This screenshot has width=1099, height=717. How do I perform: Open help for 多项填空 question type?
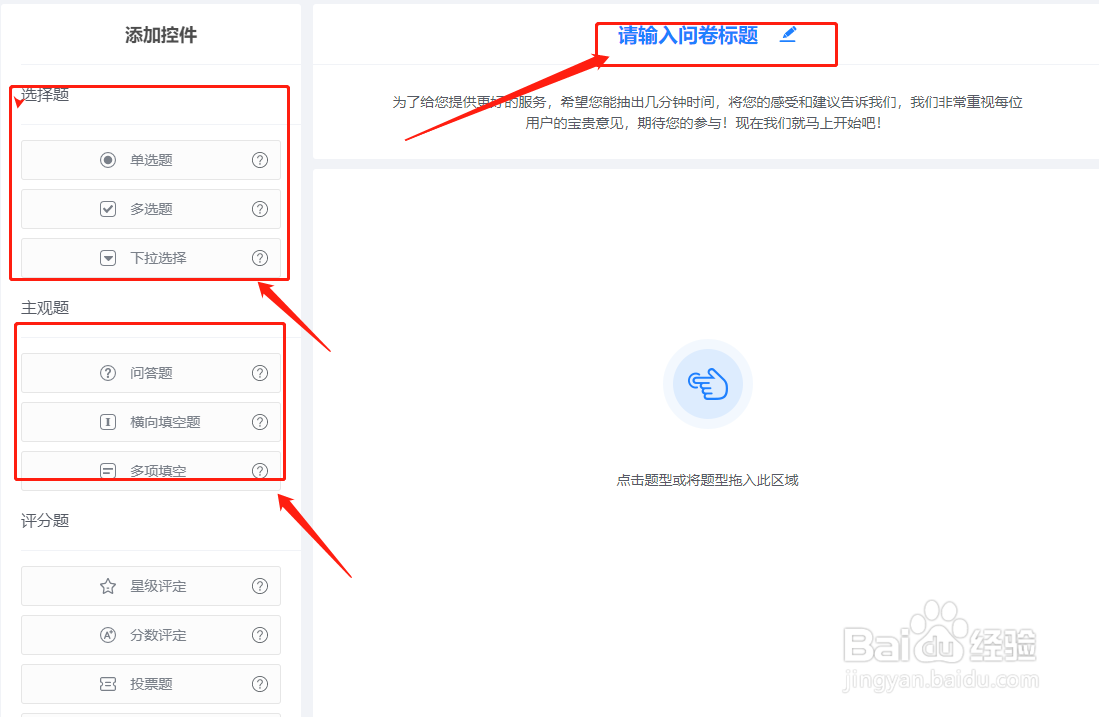click(260, 470)
